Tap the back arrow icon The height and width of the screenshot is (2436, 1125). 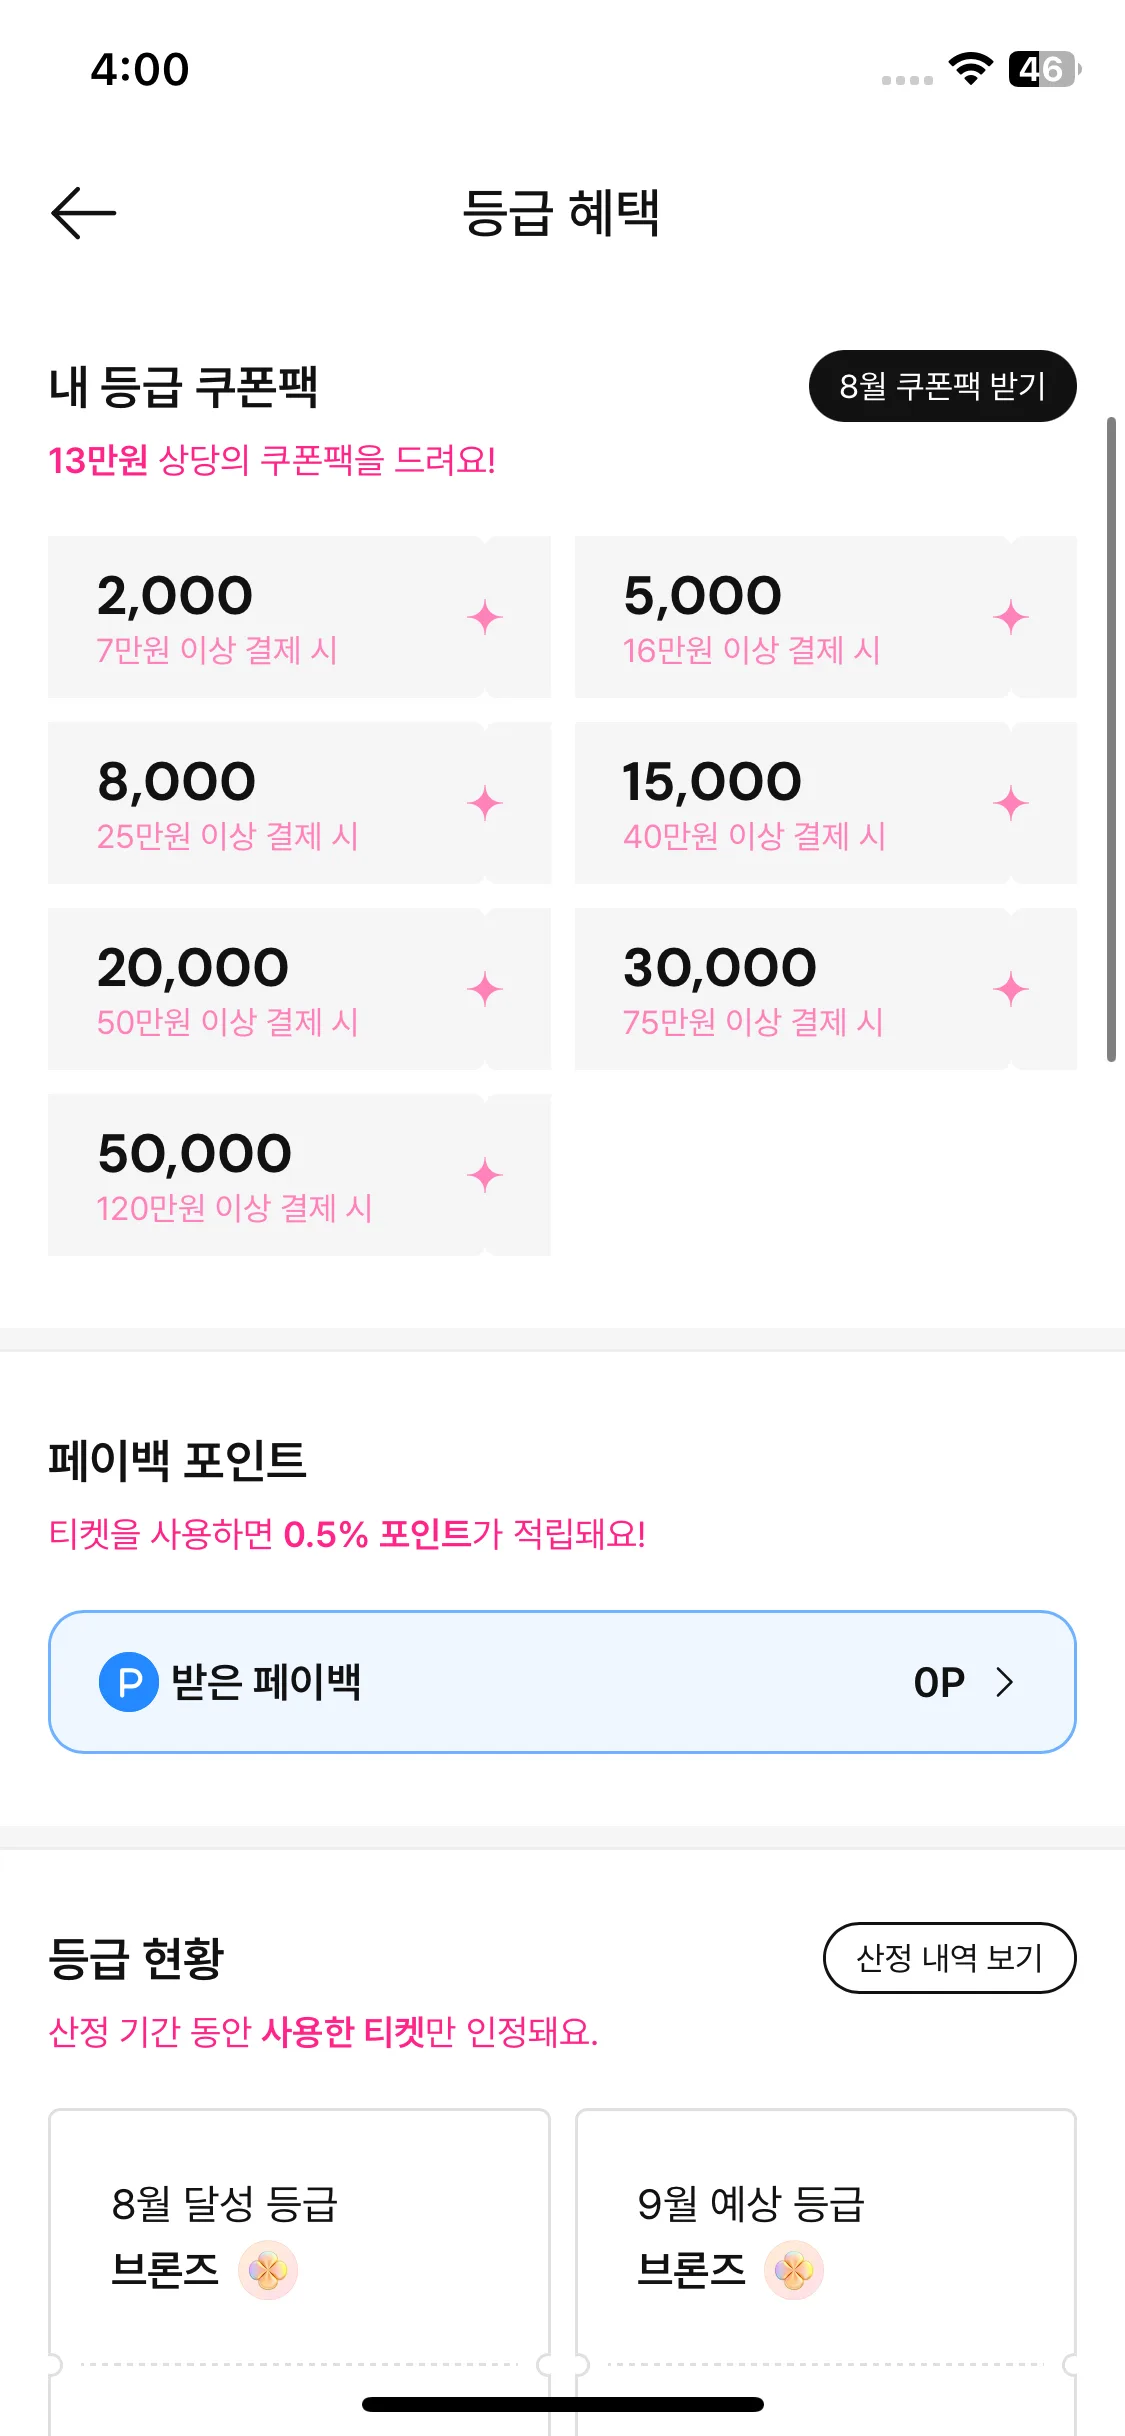[x=83, y=213]
